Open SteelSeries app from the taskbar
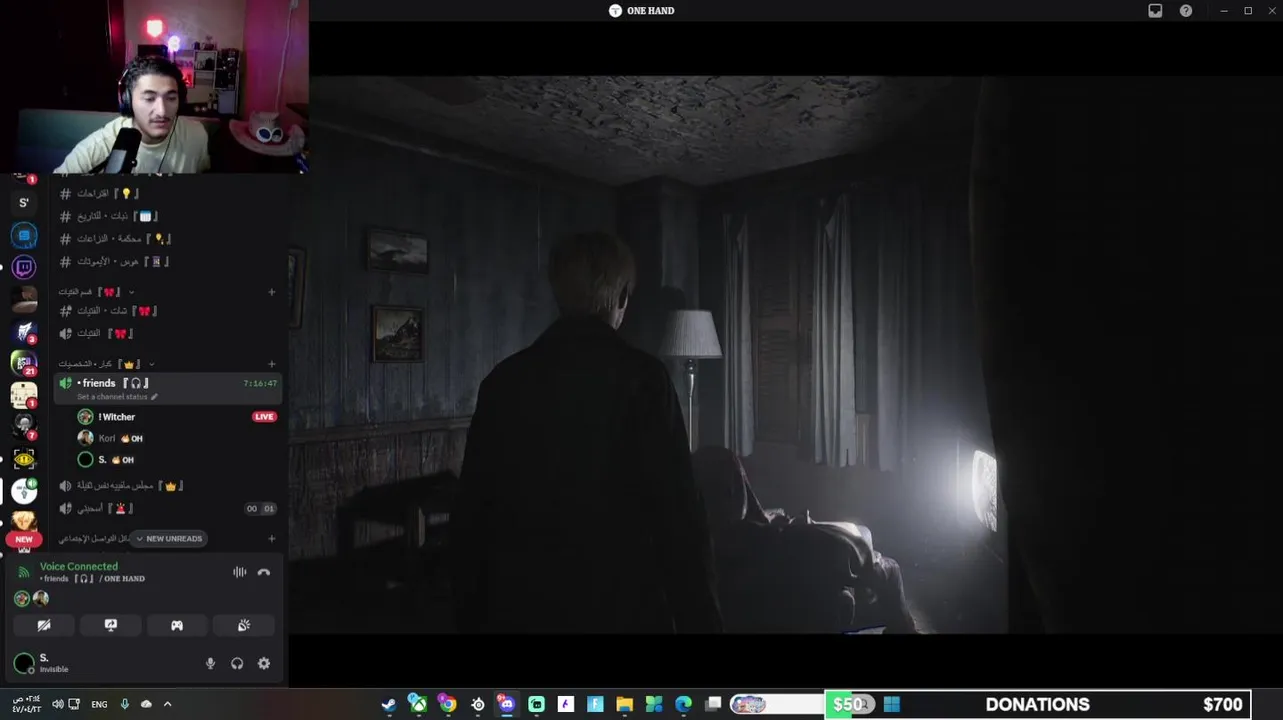1283x720 pixels. click(x=477, y=704)
